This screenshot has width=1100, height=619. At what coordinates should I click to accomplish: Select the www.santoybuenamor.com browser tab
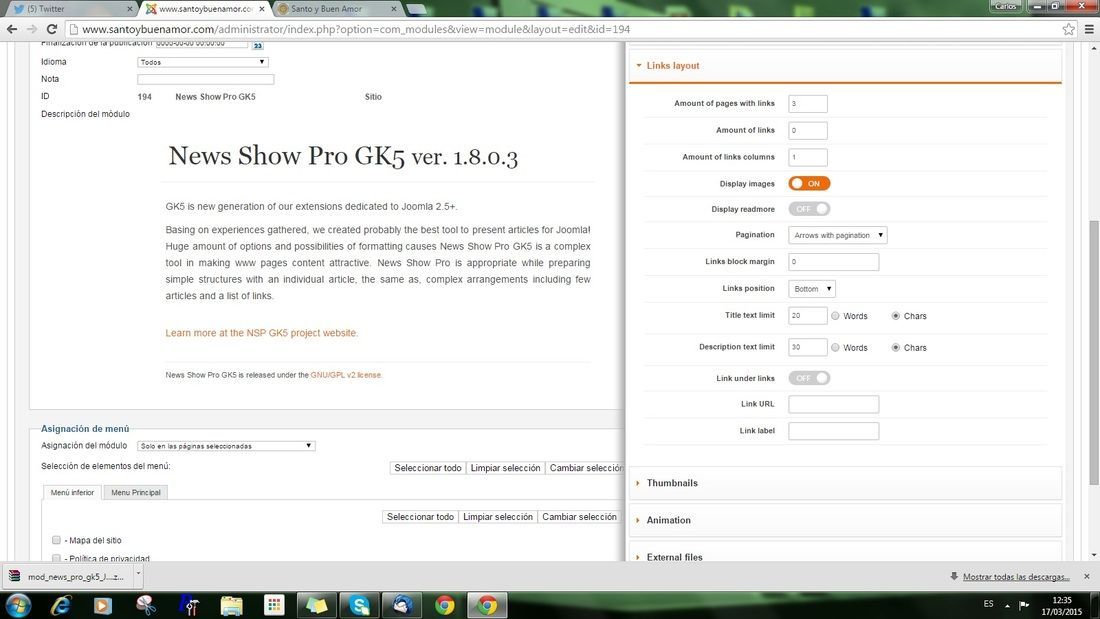(x=205, y=9)
